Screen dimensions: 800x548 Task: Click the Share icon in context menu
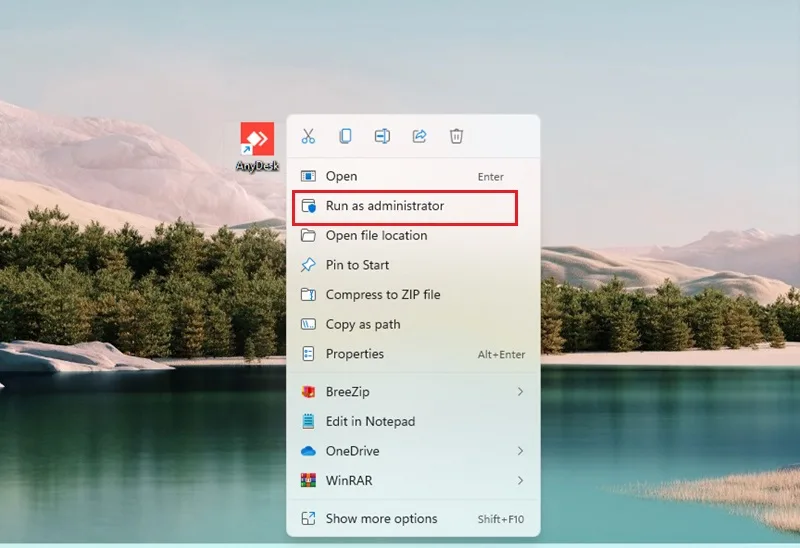coord(419,136)
